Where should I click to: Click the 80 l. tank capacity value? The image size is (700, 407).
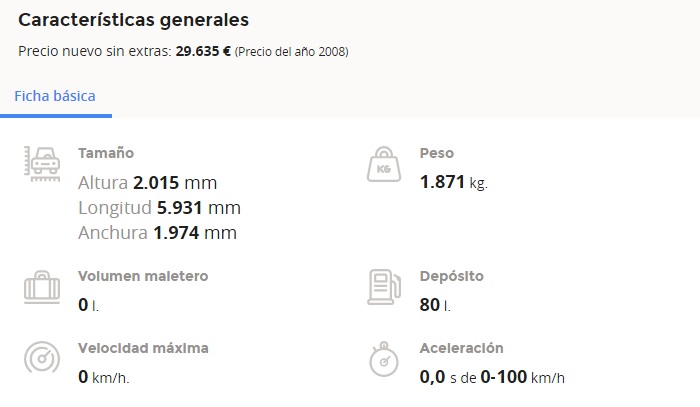tap(435, 305)
